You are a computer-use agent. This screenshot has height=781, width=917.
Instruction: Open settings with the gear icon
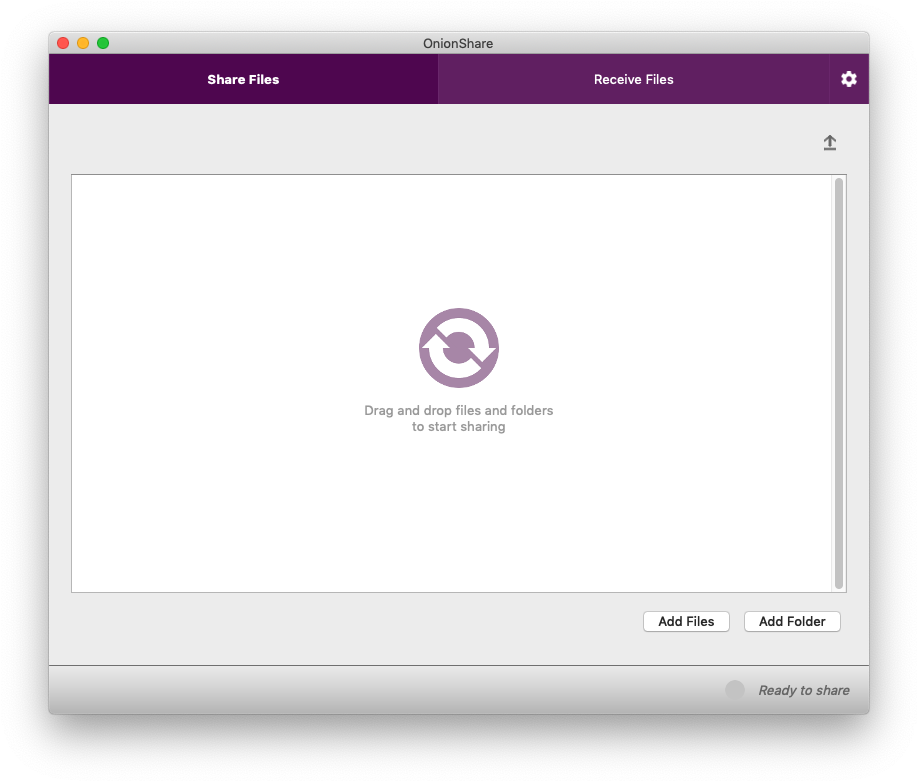tap(849, 79)
